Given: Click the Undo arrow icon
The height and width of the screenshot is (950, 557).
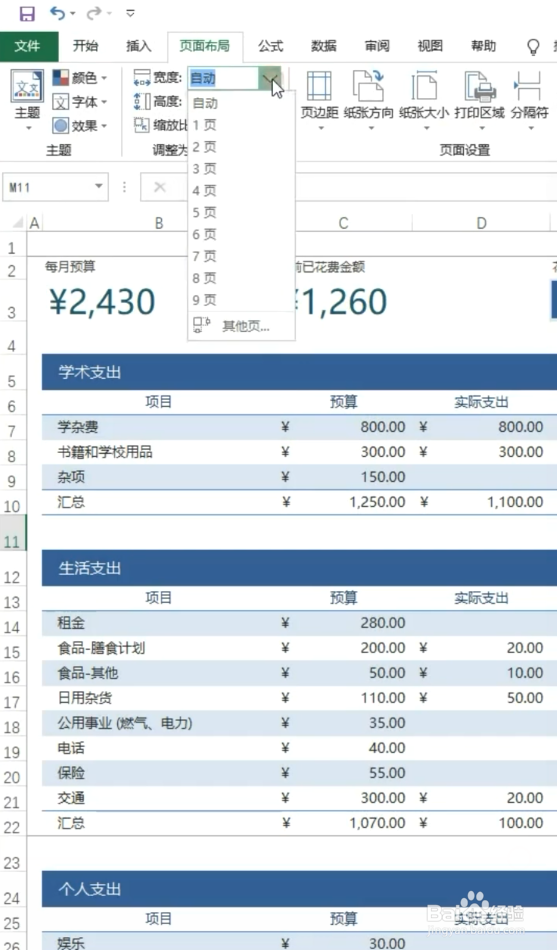Looking at the screenshot, I should click(58, 13).
